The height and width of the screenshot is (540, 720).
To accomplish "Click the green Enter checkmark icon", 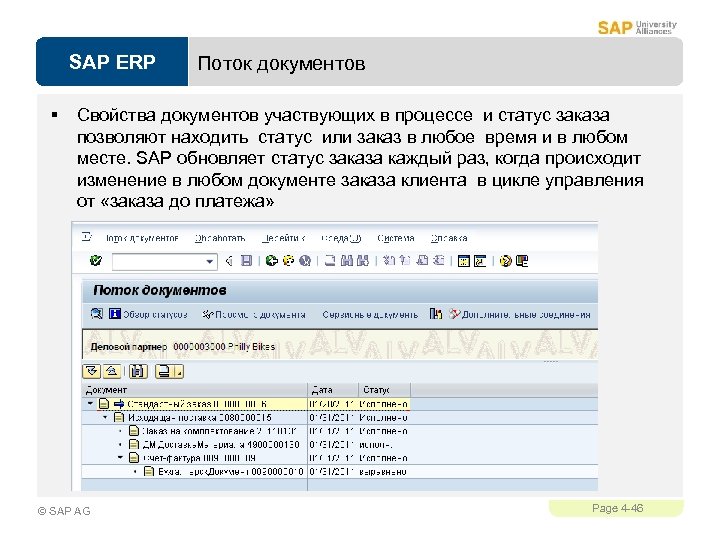I will [x=96, y=261].
